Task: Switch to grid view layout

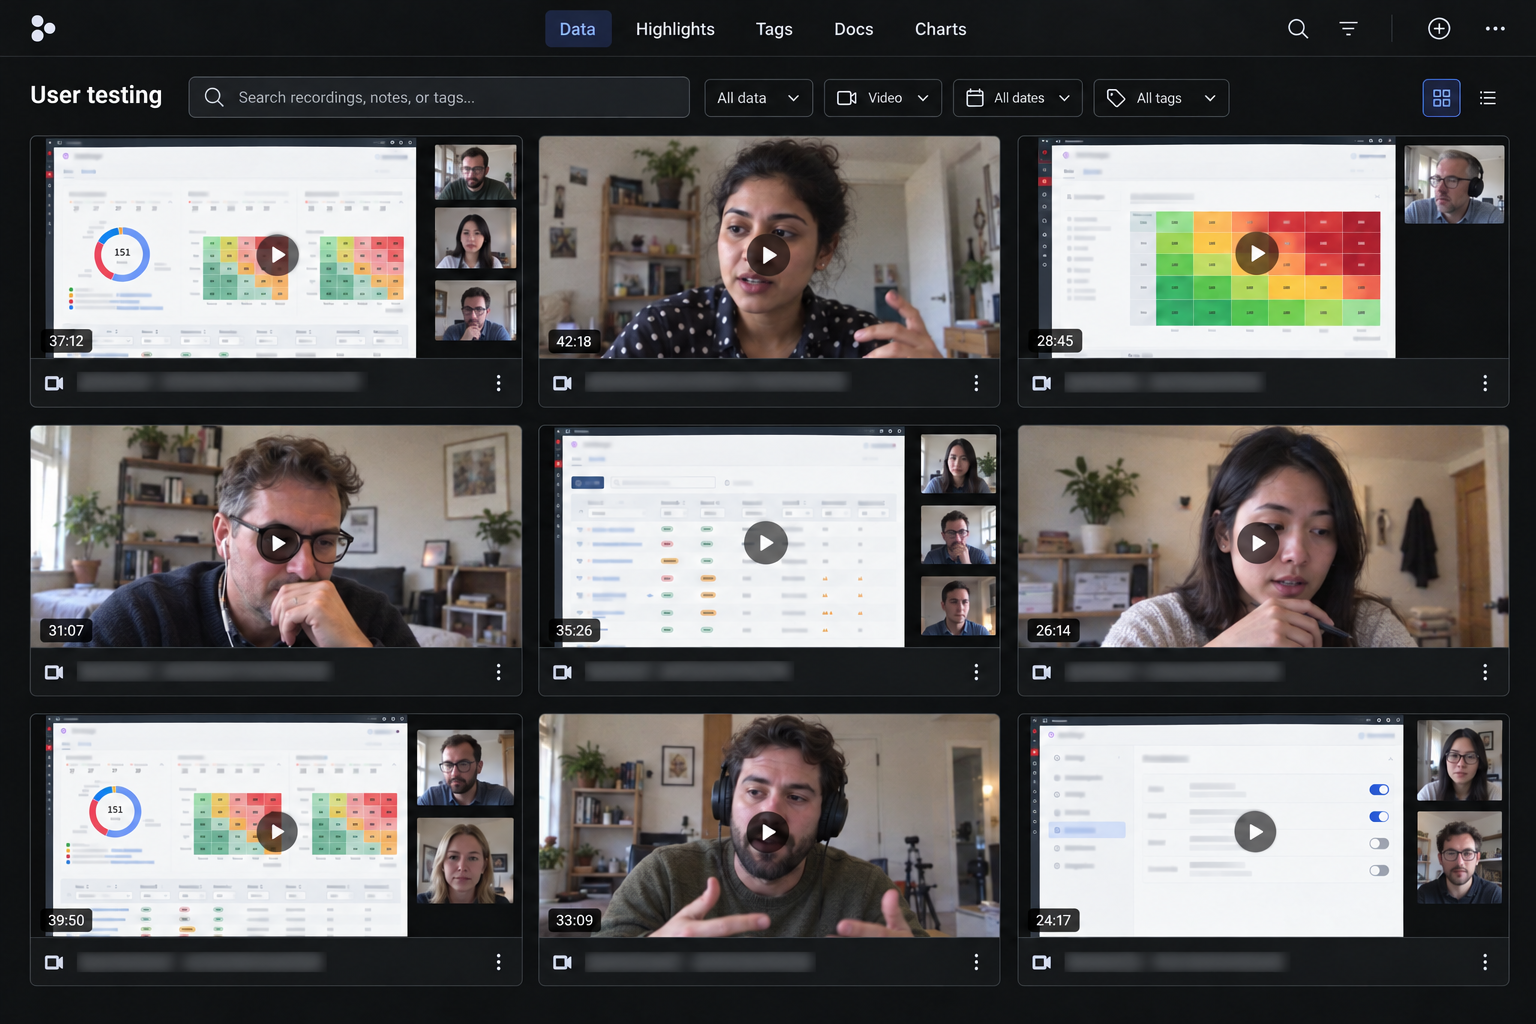Action: [1441, 98]
